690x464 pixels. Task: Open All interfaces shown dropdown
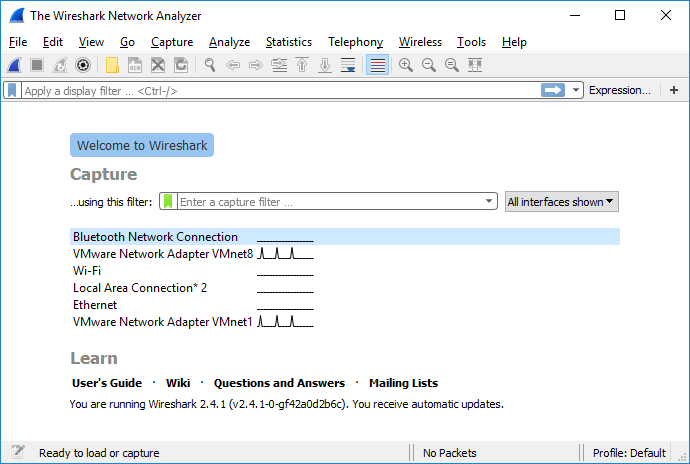[x=562, y=202]
